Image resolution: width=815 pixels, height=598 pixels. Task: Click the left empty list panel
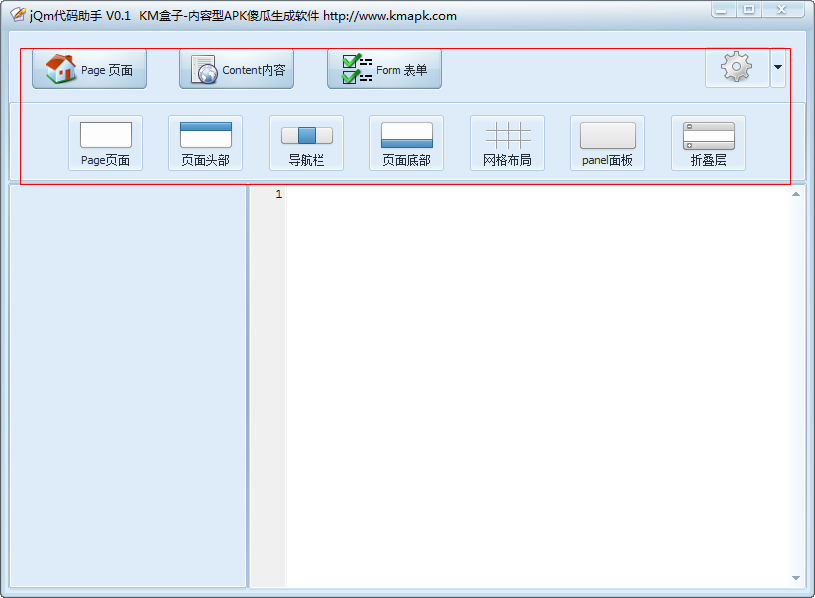point(128,387)
